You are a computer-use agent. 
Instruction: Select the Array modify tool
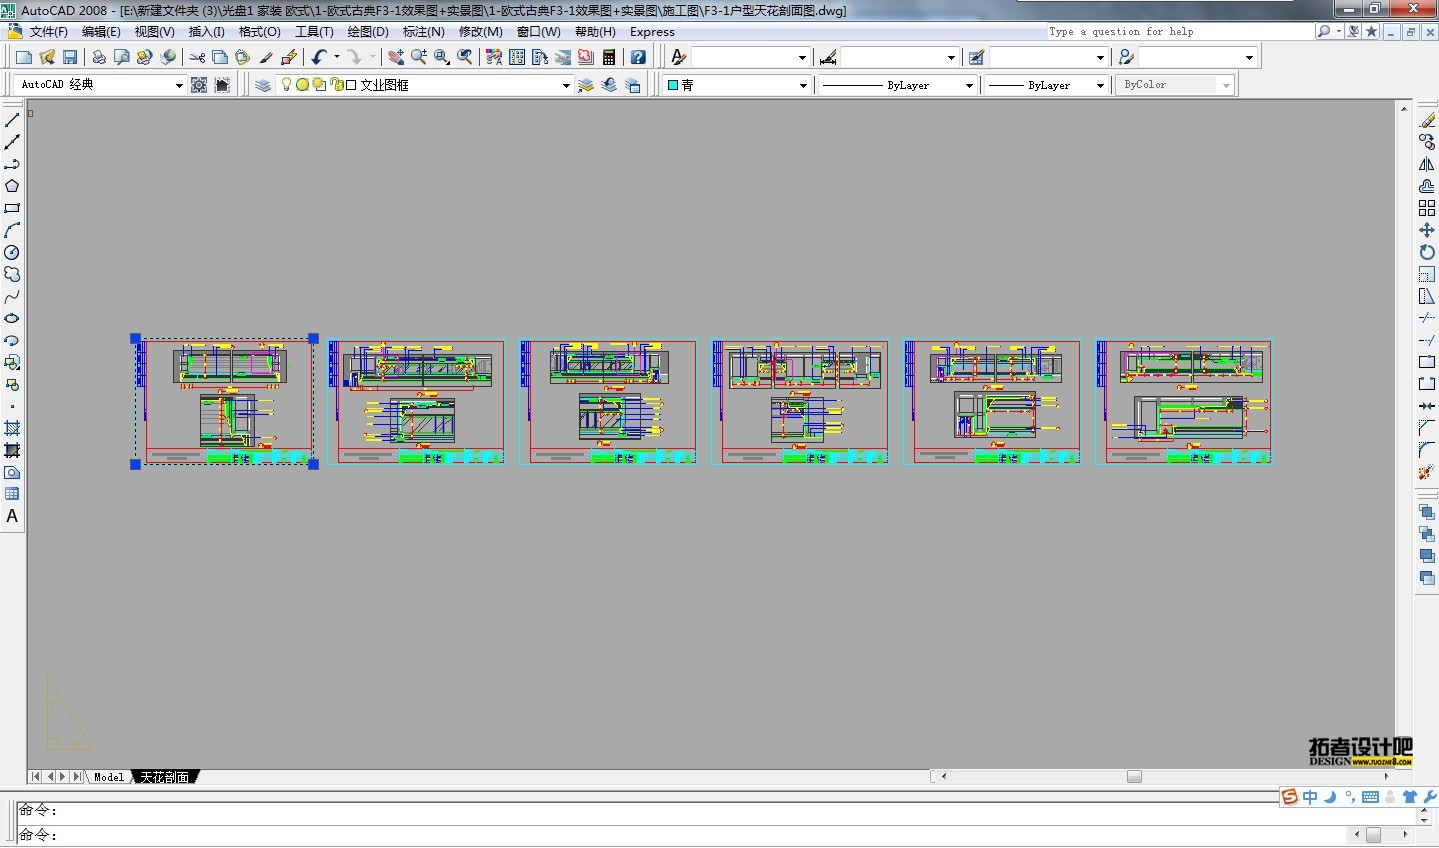click(1427, 208)
